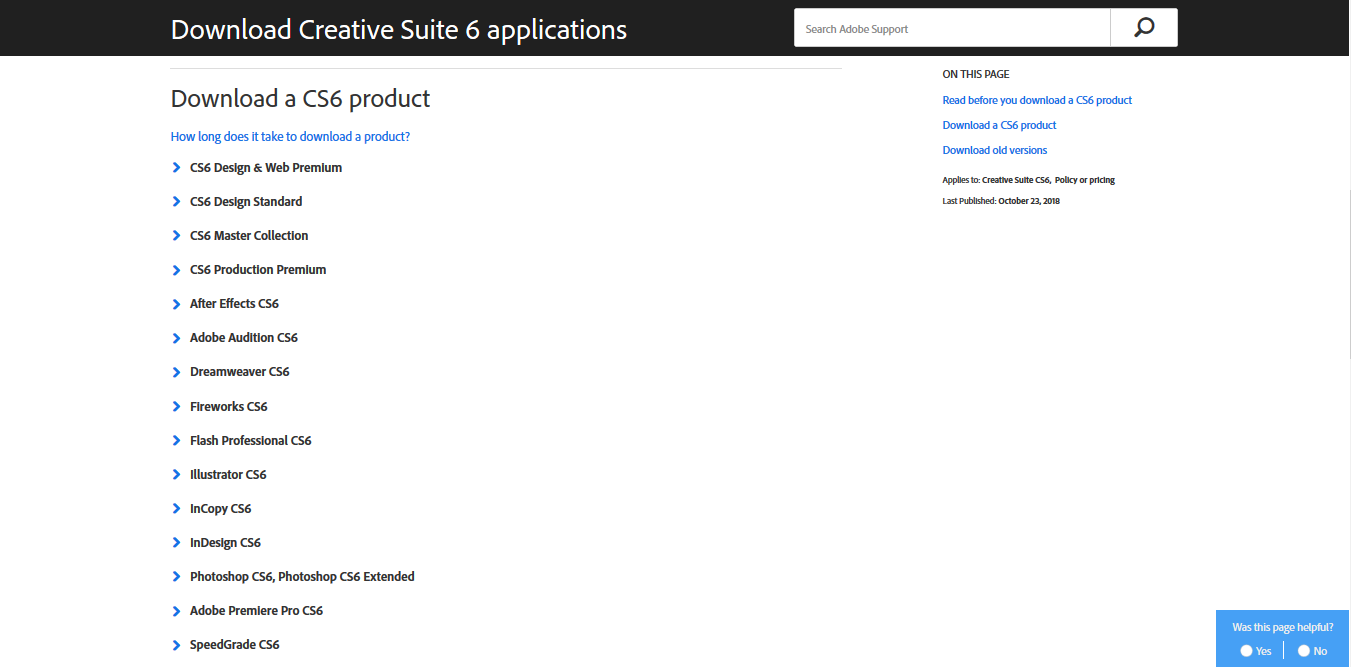The image size is (1351, 667).
Task: Click the 'CS6 Master Collection' label
Action: (249, 236)
